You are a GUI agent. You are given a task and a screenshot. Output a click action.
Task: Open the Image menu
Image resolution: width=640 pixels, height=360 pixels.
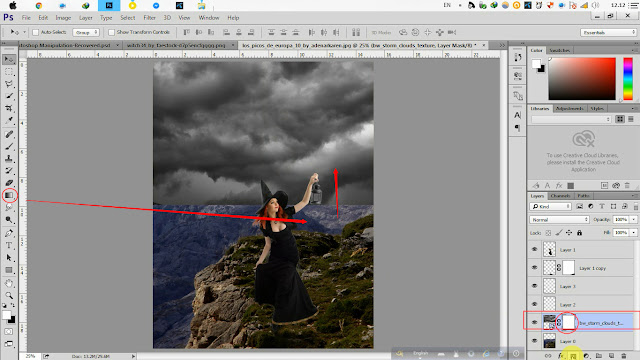pyautogui.click(x=63, y=18)
